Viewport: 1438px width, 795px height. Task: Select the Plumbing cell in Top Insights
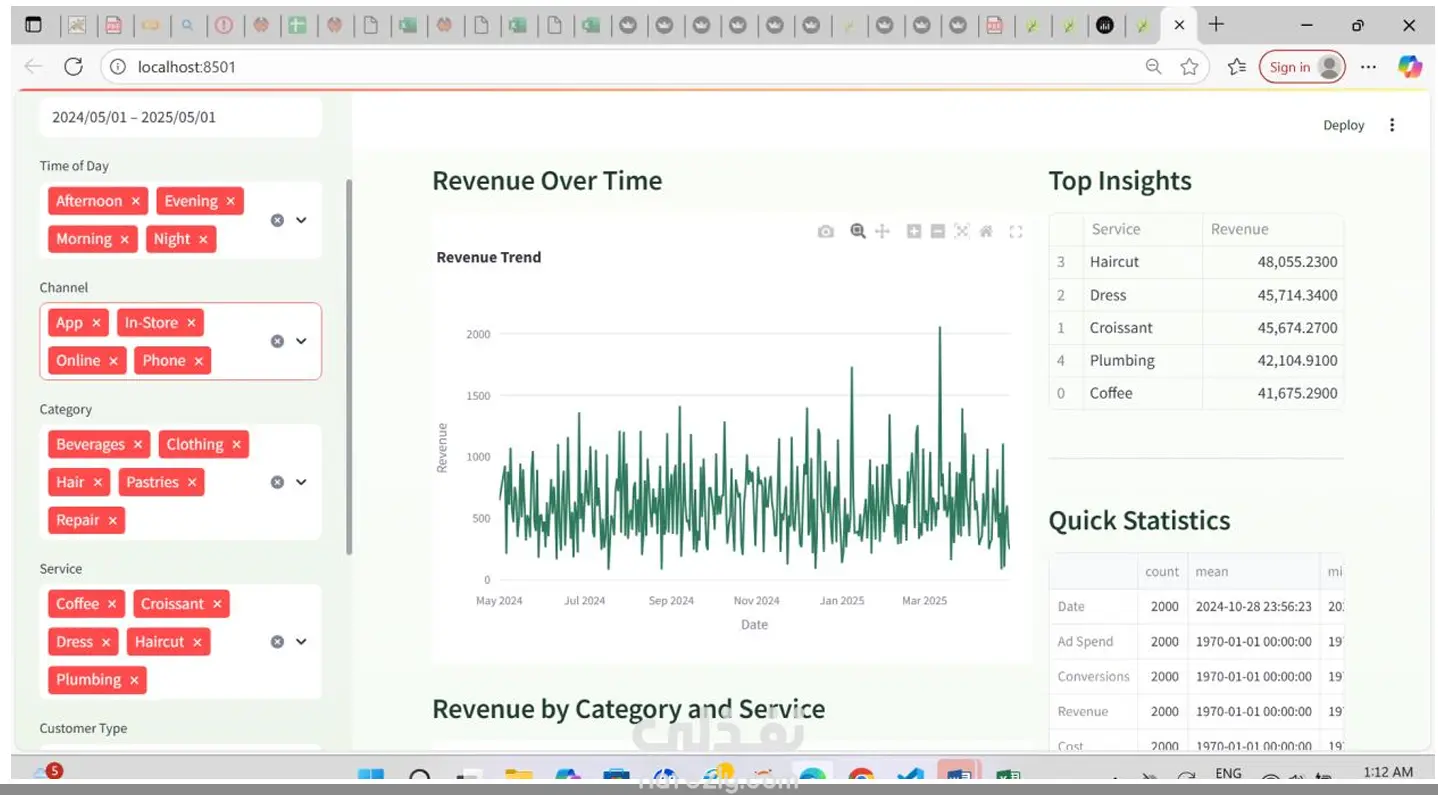pos(1143,360)
